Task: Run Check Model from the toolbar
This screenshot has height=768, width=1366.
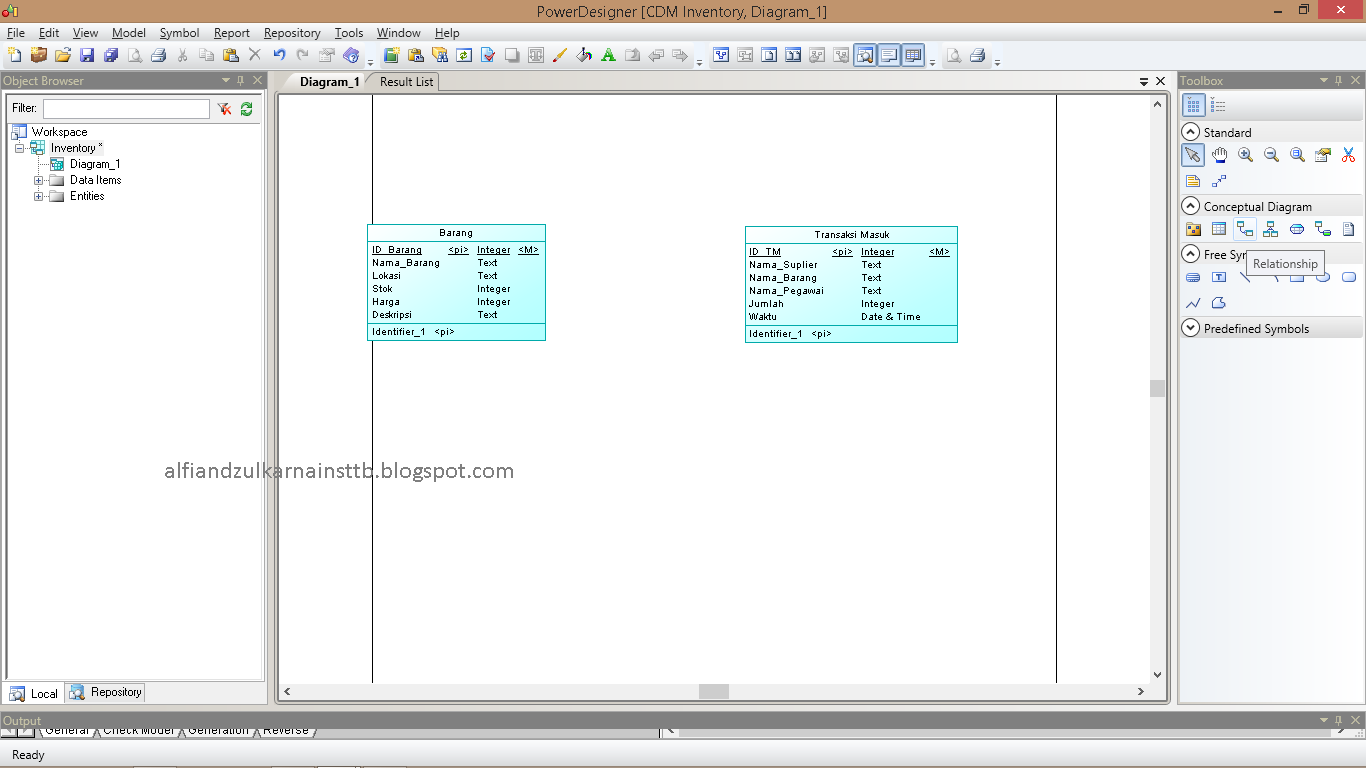Action: tap(487, 55)
